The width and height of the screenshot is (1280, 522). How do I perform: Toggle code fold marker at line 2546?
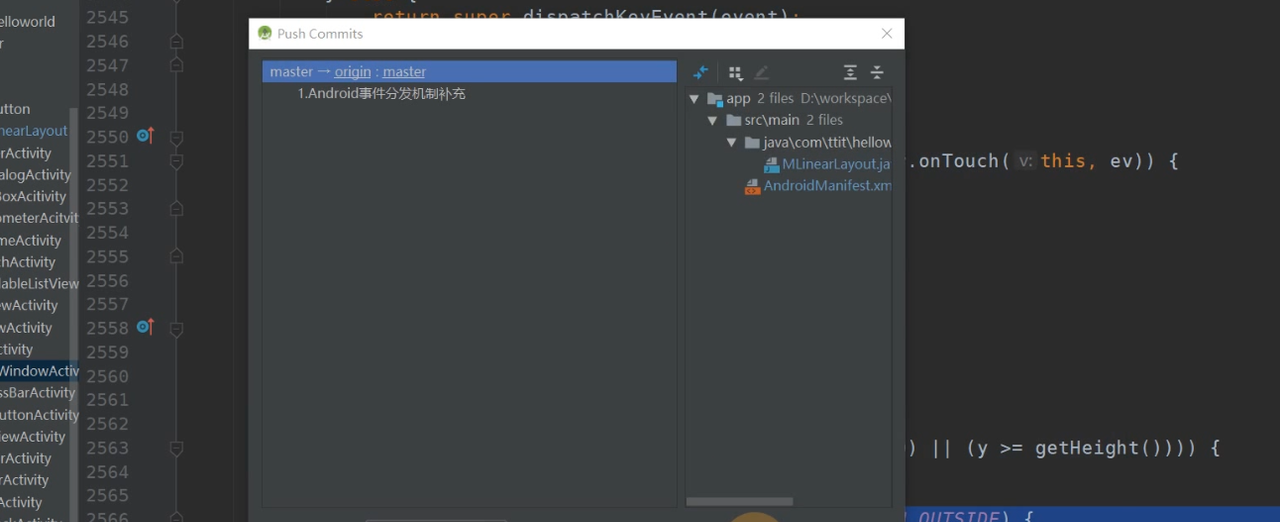[176, 41]
